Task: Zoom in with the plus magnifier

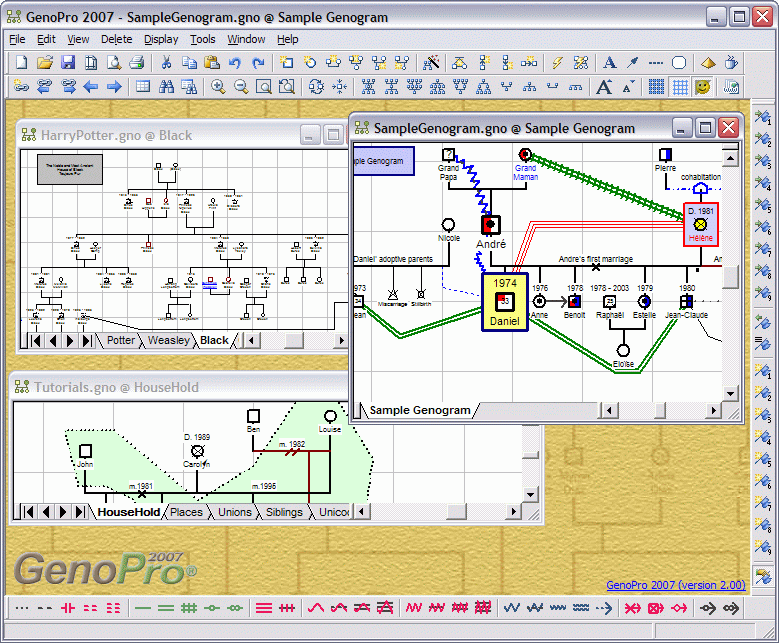Action: point(218,87)
